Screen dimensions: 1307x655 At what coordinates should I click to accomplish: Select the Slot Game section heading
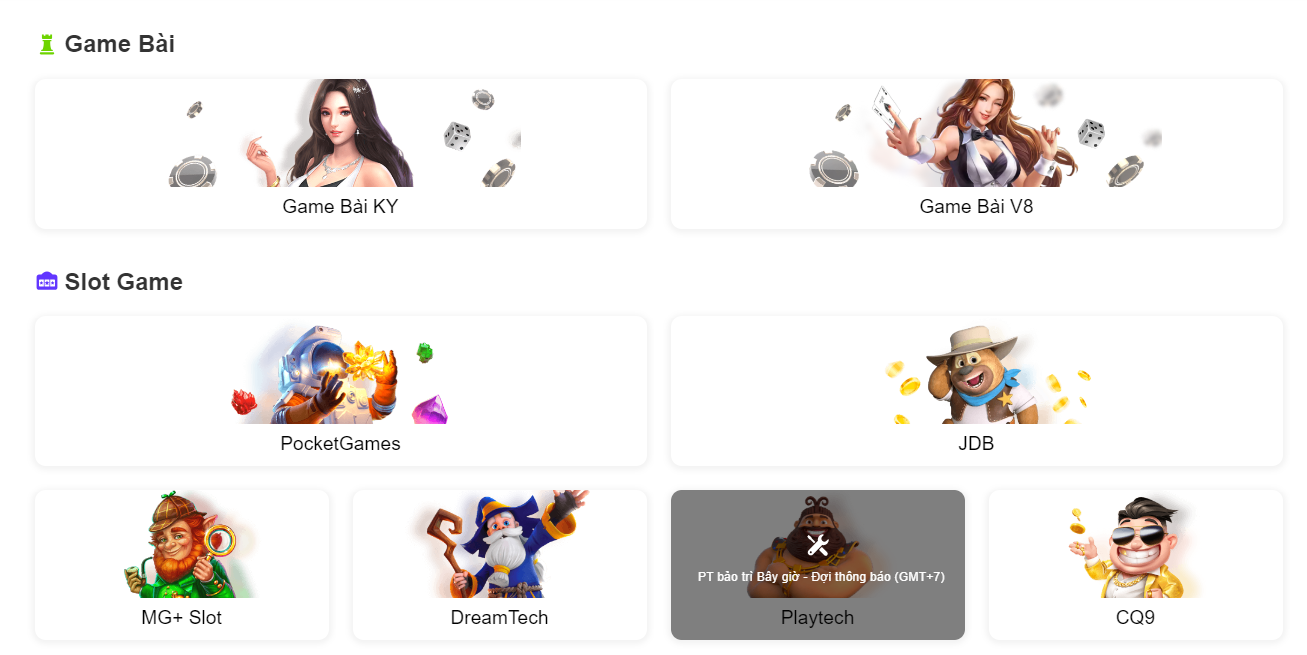124,282
